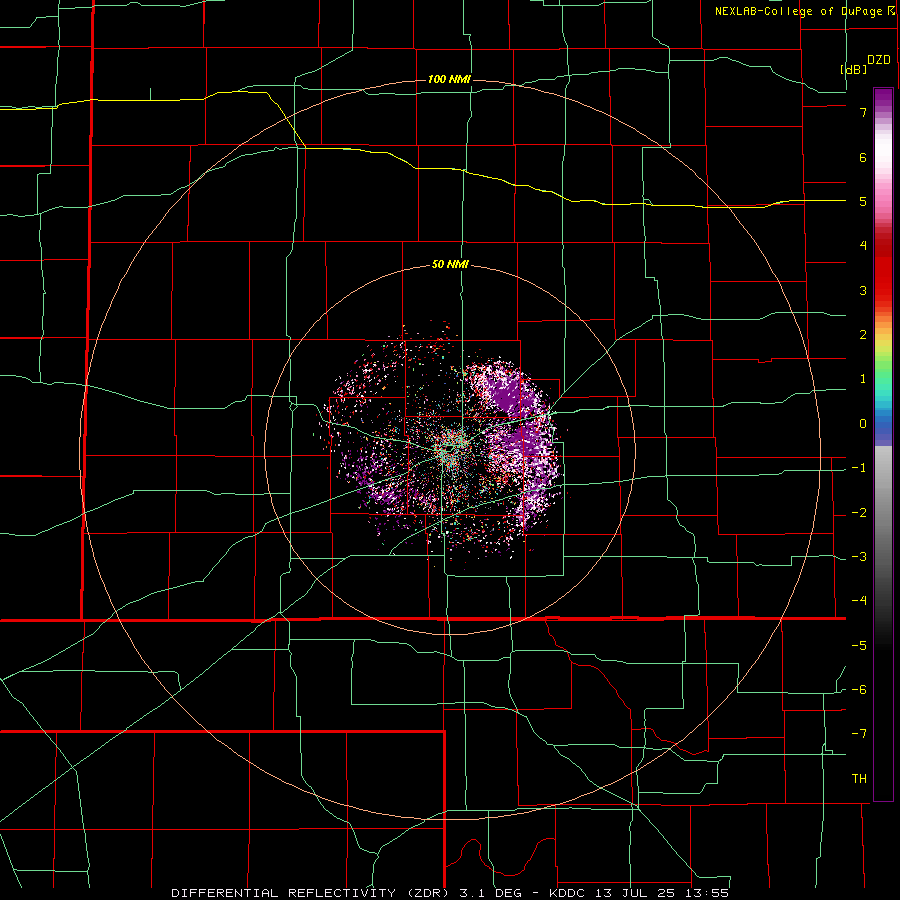Pick the positive 7 value on the scale
Image resolution: width=900 pixels, height=900 pixels.
(863, 112)
